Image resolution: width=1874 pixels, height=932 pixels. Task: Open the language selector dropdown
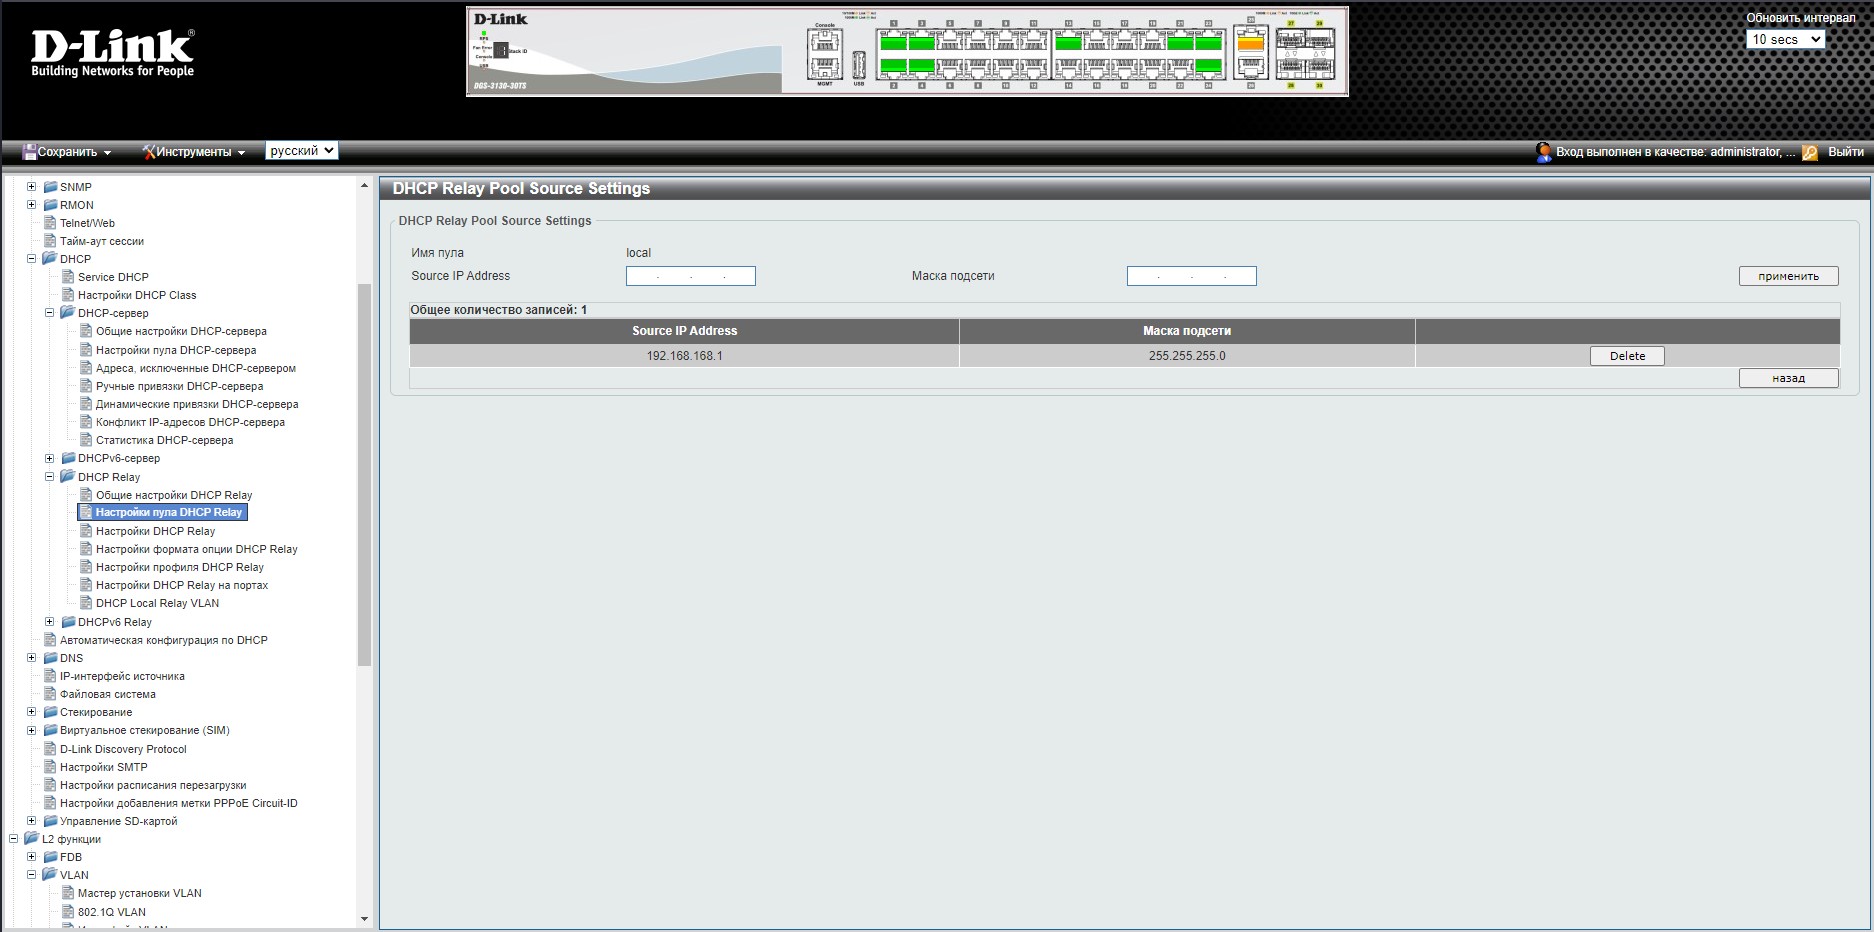(302, 151)
